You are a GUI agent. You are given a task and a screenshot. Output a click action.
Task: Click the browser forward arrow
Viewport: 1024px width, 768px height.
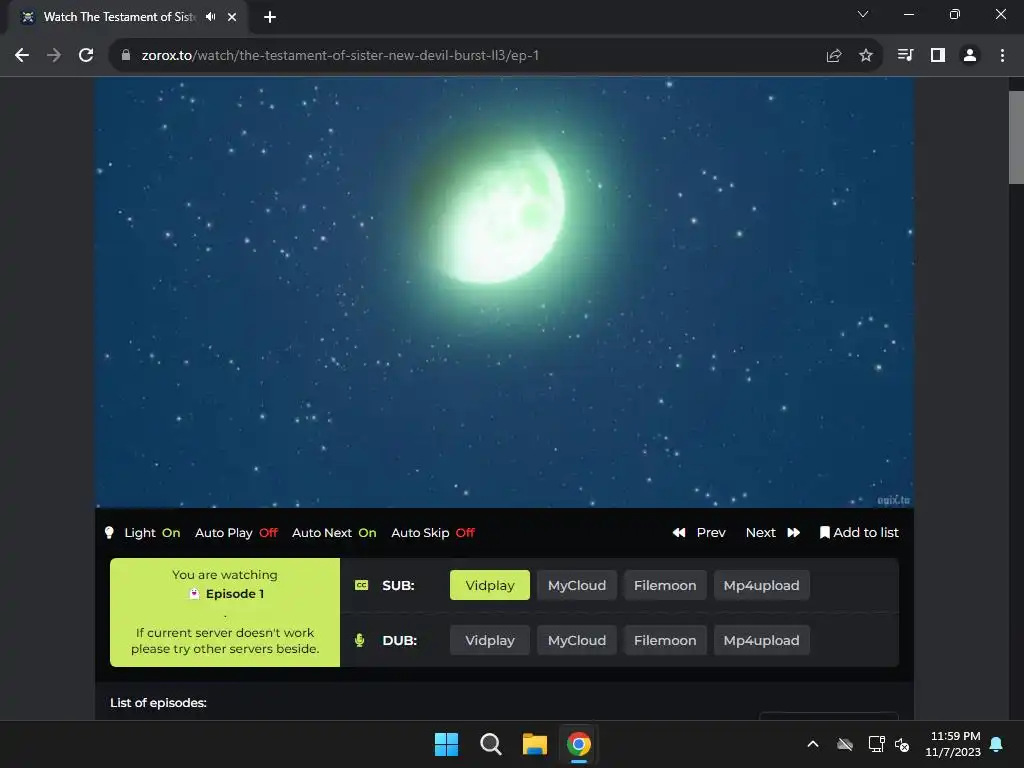click(54, 56)
